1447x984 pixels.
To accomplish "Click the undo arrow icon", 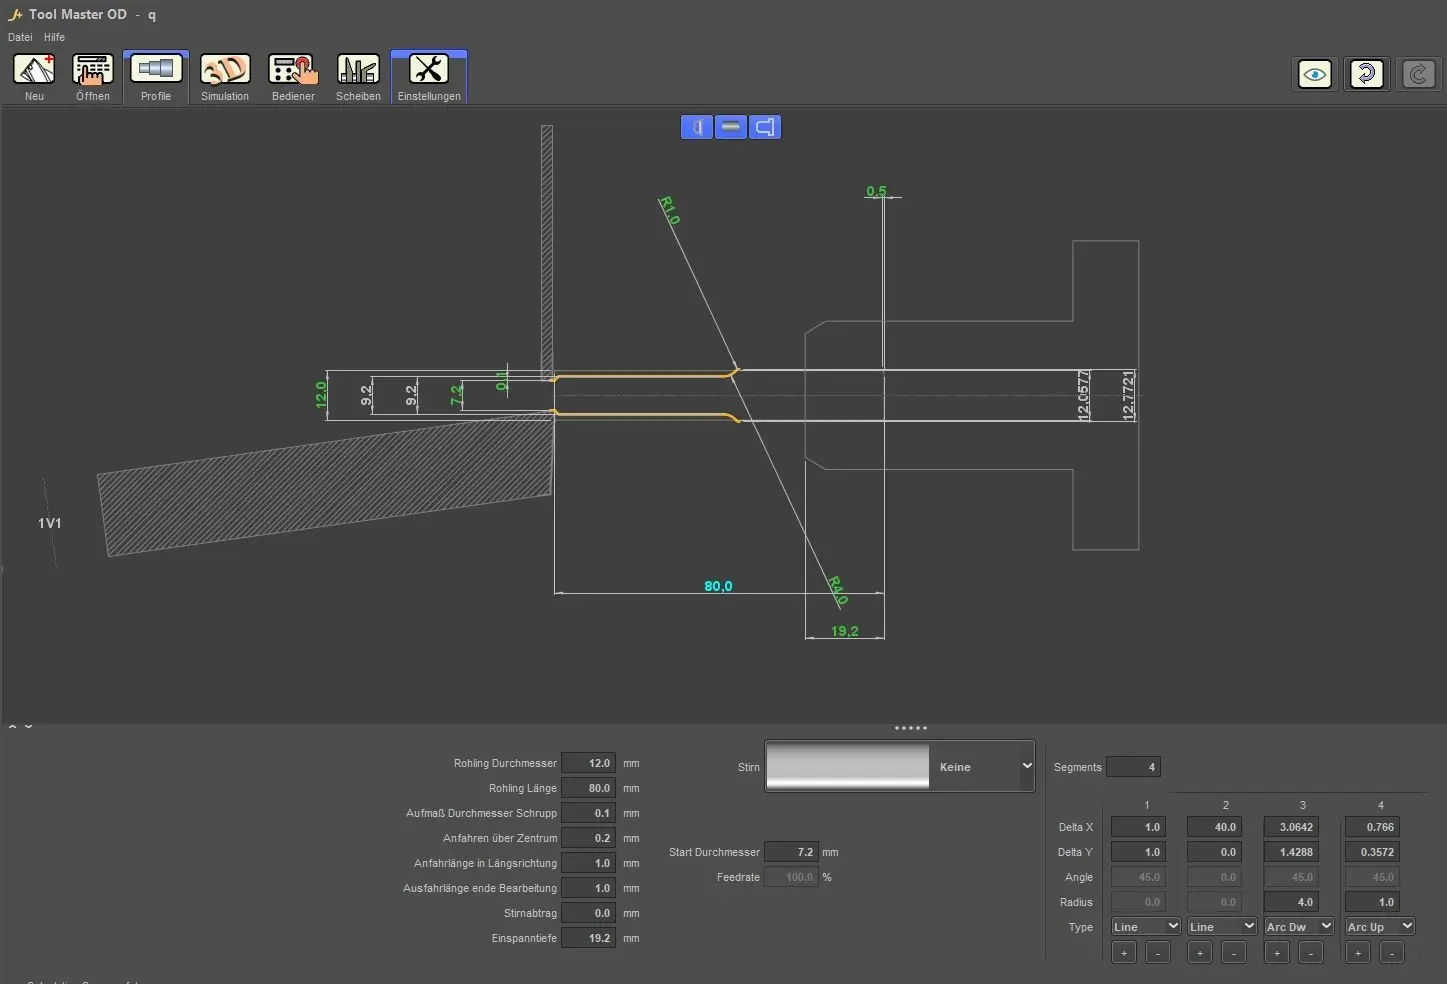I will coord(1366,74).
